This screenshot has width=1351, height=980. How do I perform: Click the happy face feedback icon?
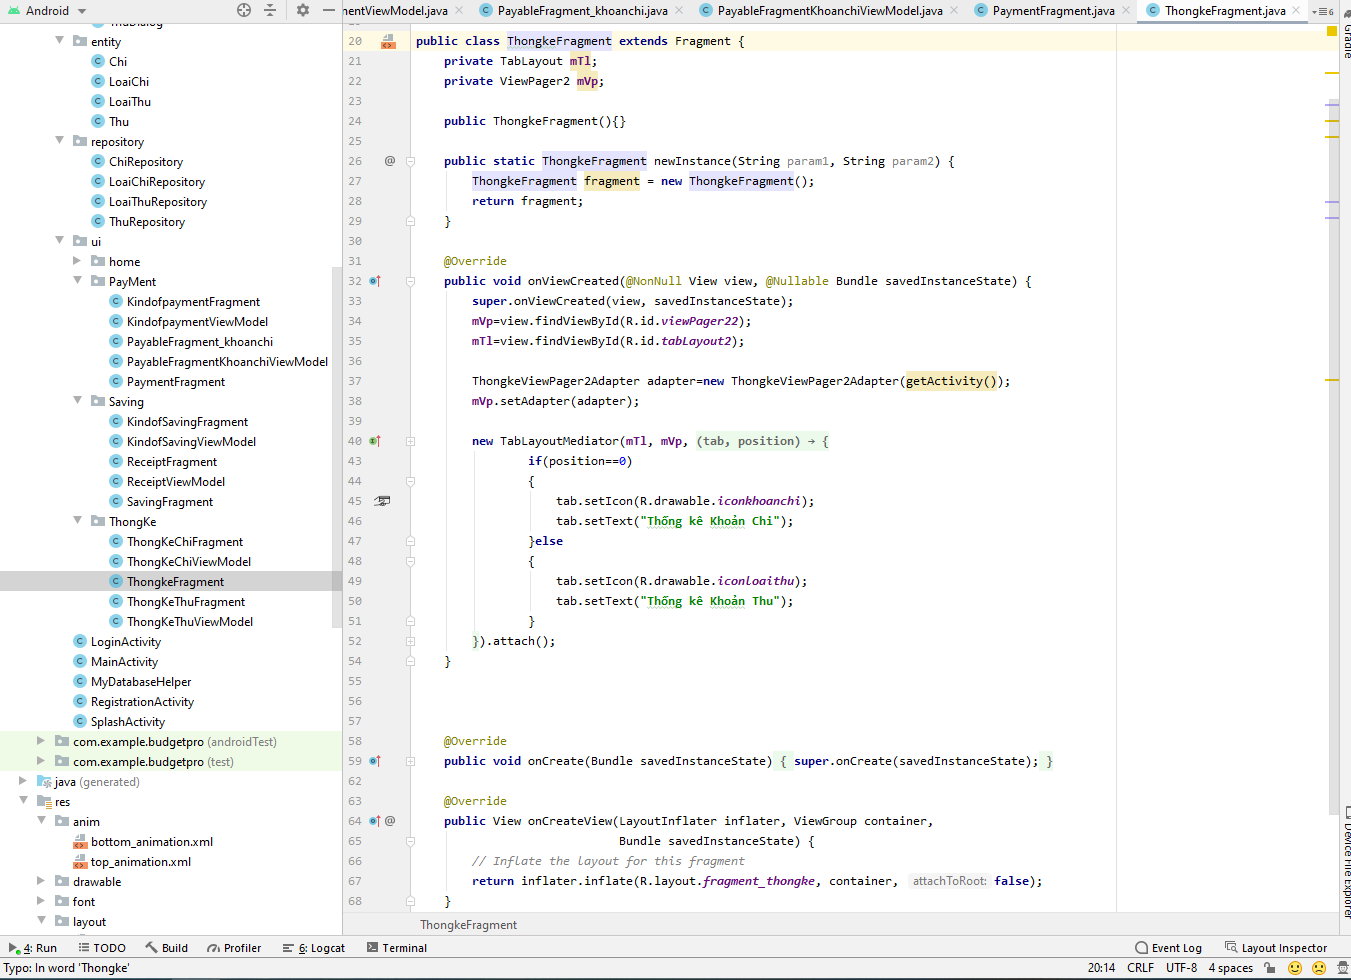click(1295, 968)
